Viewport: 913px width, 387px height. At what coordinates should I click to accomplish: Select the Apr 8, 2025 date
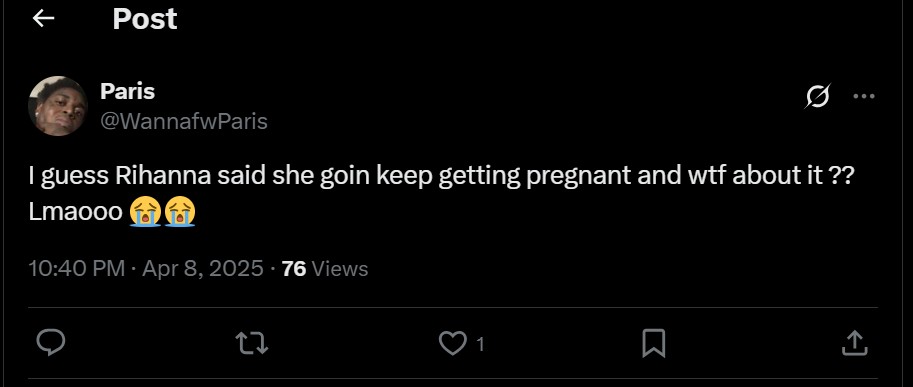click(x=203, y=268)
